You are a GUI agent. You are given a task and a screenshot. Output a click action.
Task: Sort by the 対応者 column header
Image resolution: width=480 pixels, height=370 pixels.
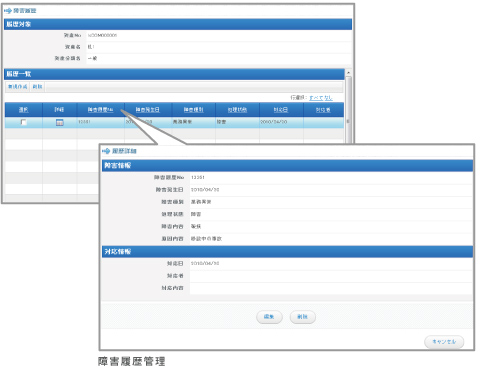pos(323,110)
